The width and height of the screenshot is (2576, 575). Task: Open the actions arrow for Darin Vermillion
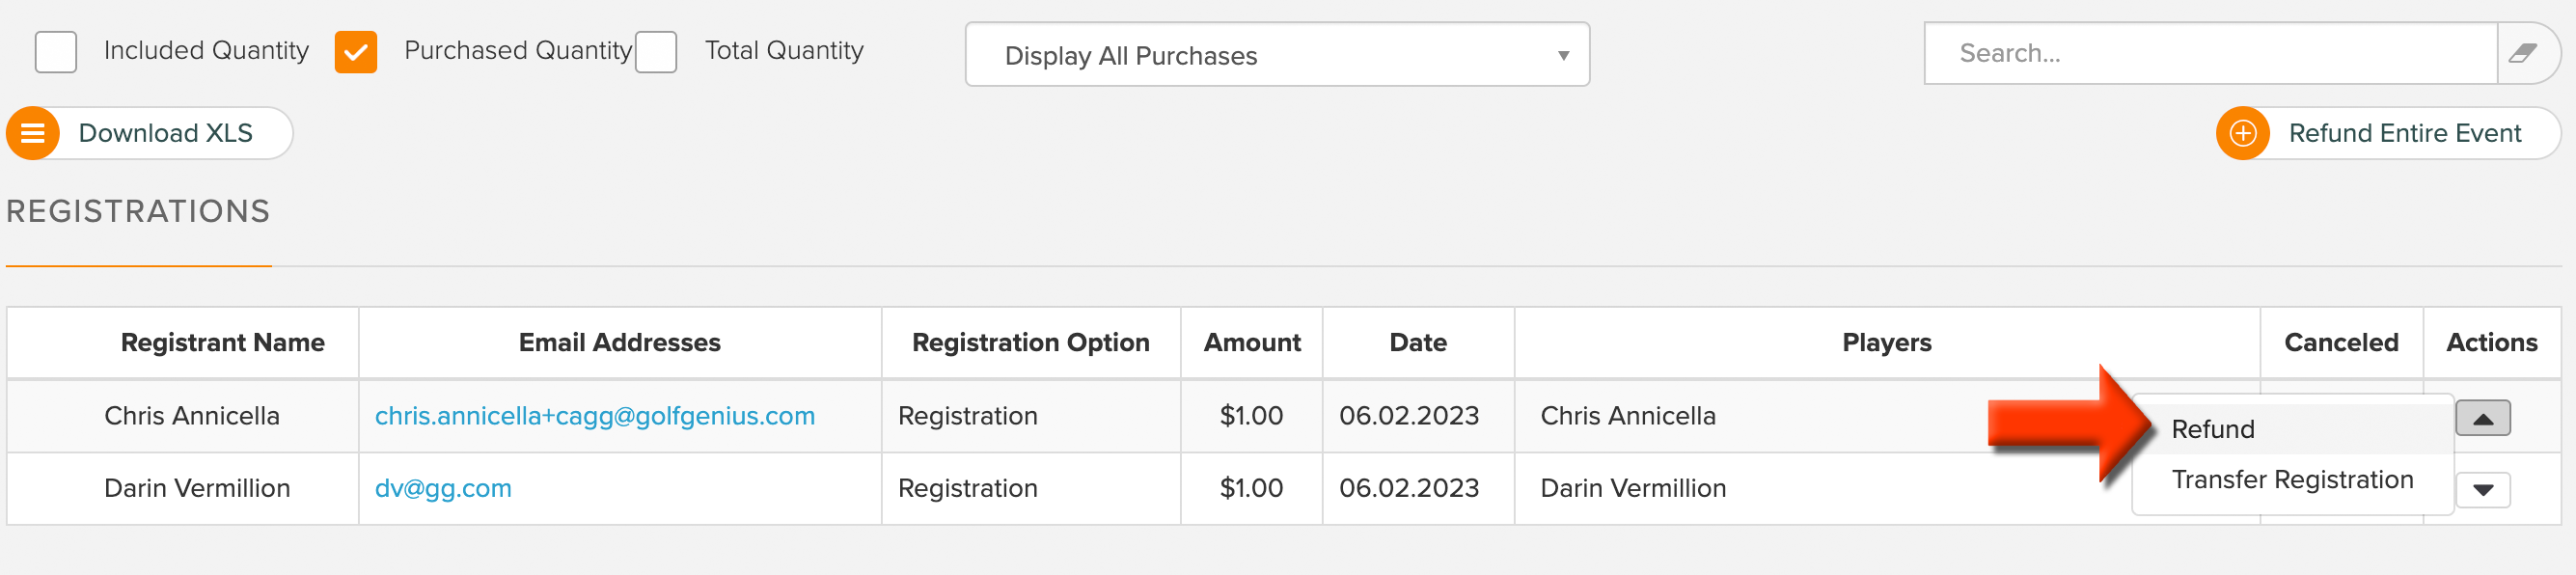pos(2483,490)
